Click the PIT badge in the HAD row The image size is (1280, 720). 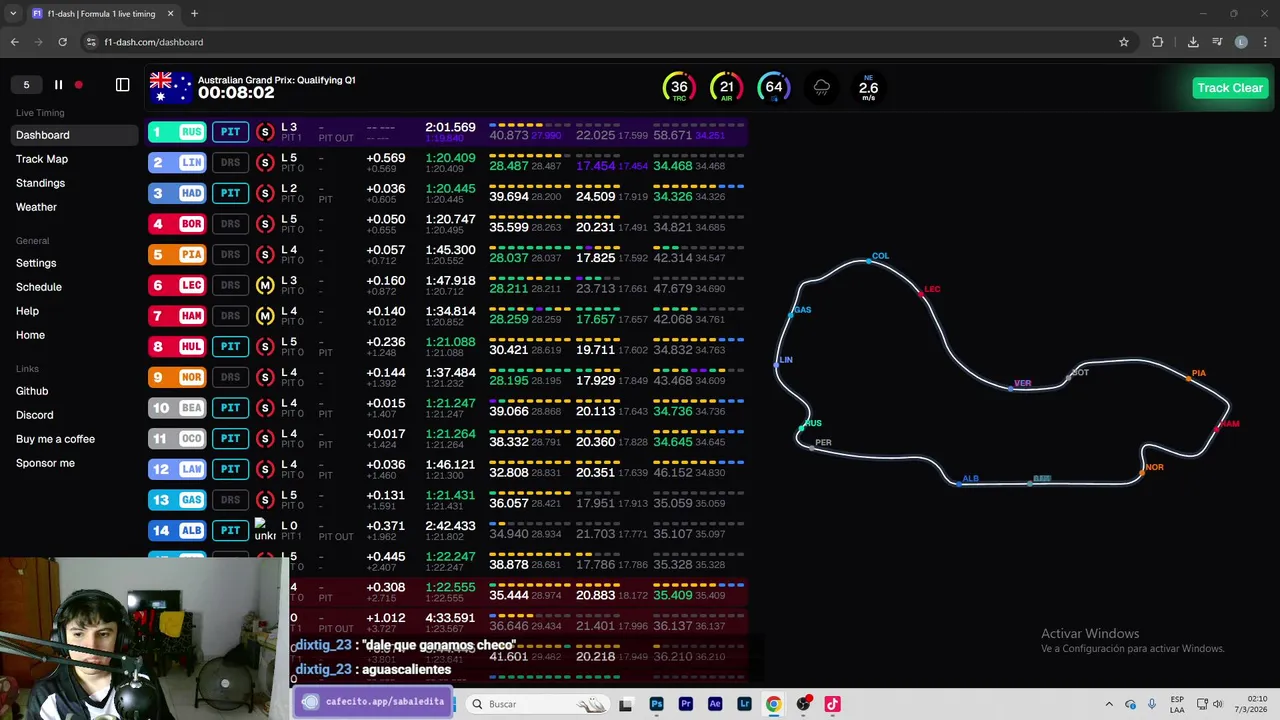[230, 193]
